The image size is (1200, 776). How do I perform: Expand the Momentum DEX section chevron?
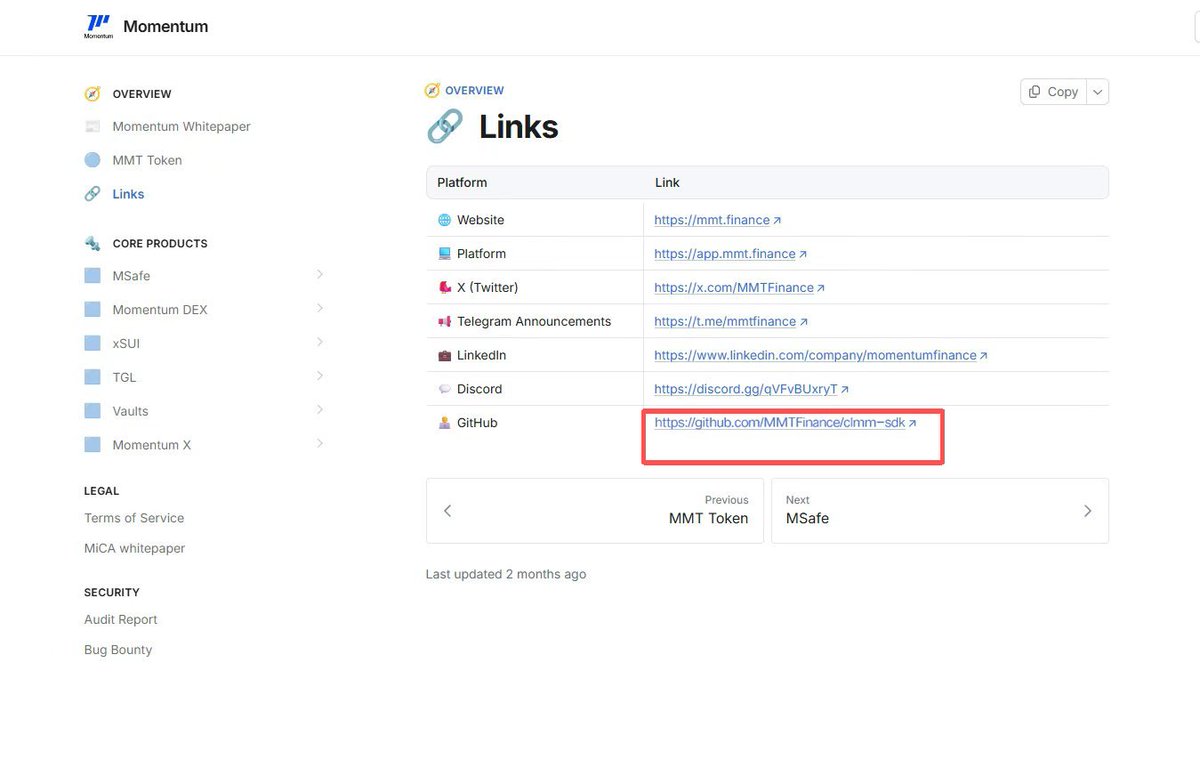(319, 309)
